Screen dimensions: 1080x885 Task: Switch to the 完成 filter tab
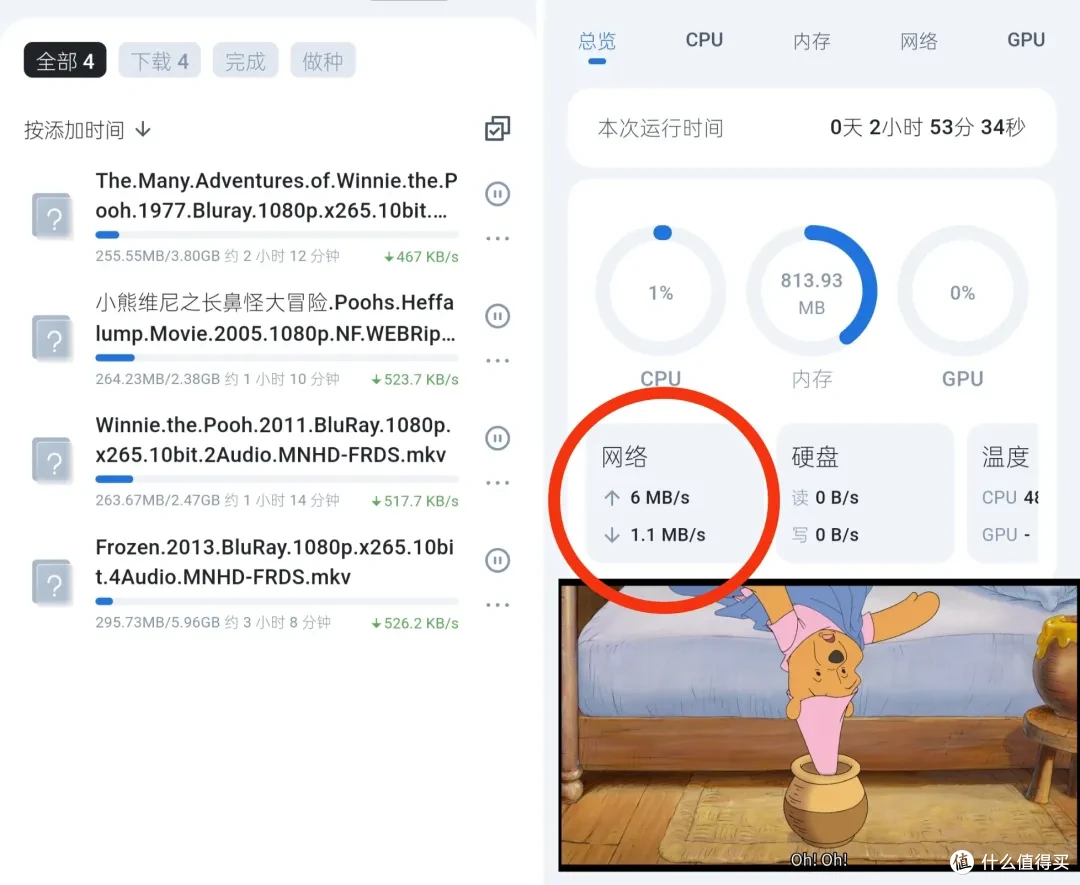245,61
